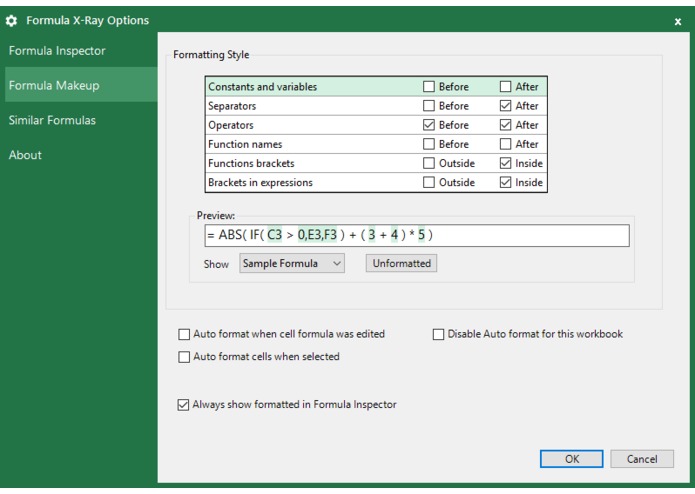Enable Auto format cells when selected
The image size is (695, 494).
[x=184, y=357]
